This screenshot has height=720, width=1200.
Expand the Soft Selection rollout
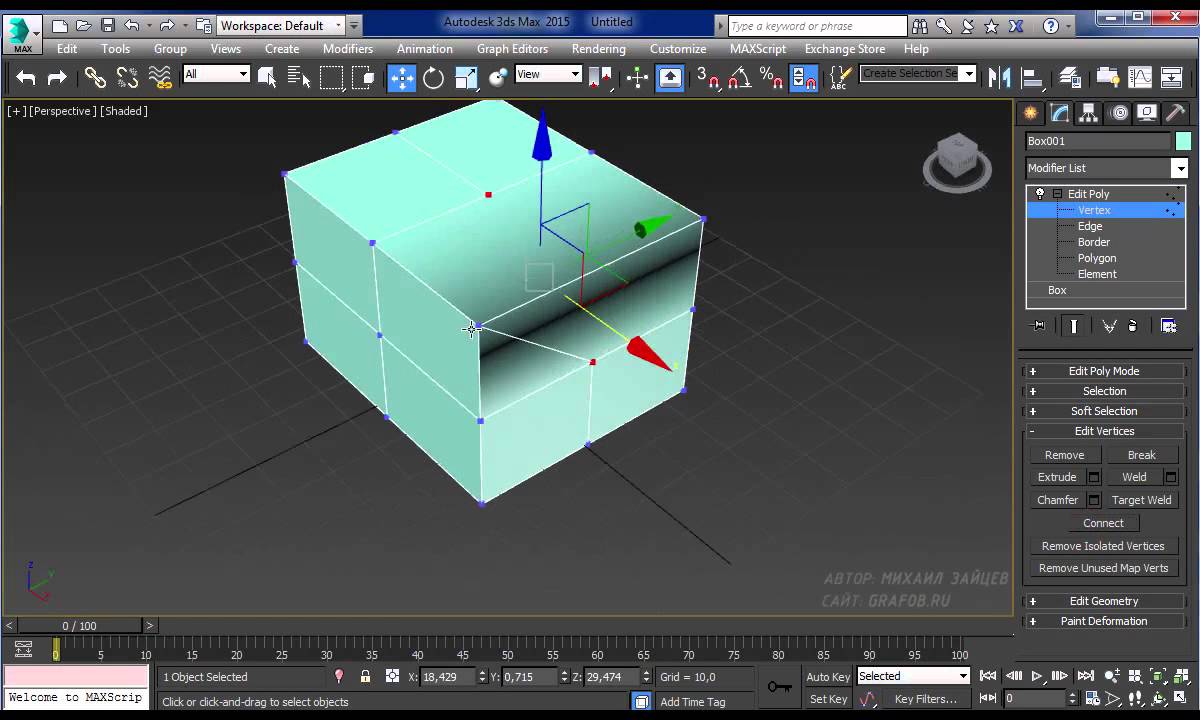(1104, 411)
